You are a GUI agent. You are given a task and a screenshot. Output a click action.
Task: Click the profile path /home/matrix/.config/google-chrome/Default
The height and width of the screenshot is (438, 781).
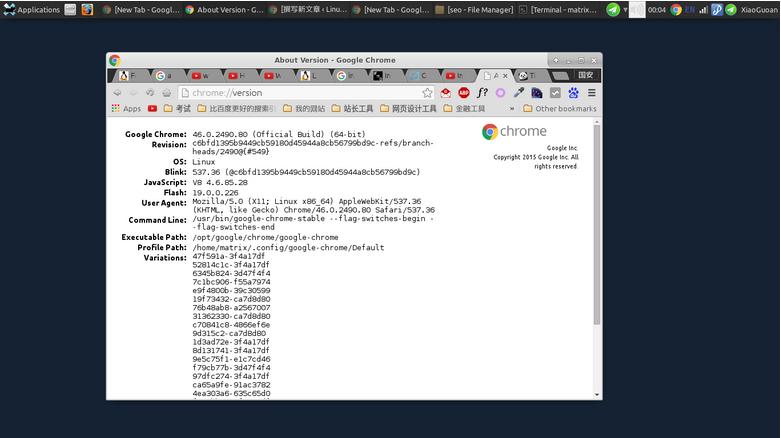(x=288, y=247)
